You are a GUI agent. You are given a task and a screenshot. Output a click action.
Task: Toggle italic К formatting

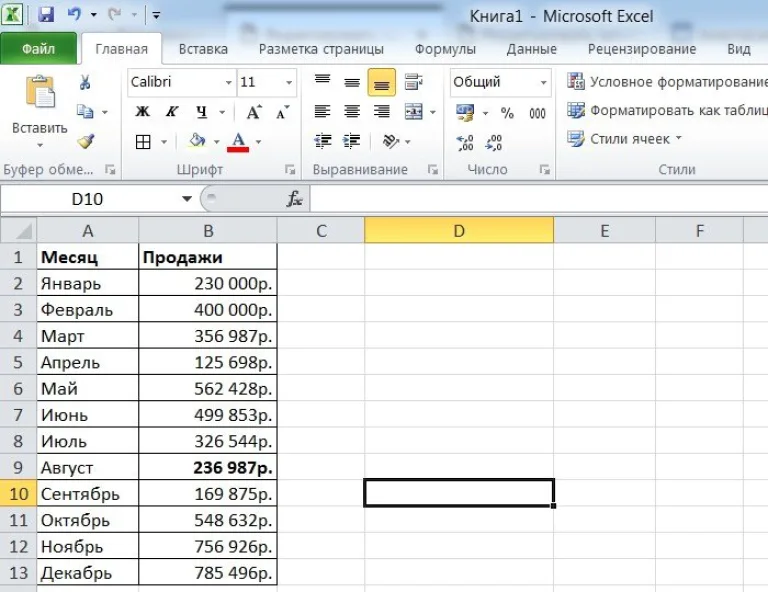click(x=171, y=112)
